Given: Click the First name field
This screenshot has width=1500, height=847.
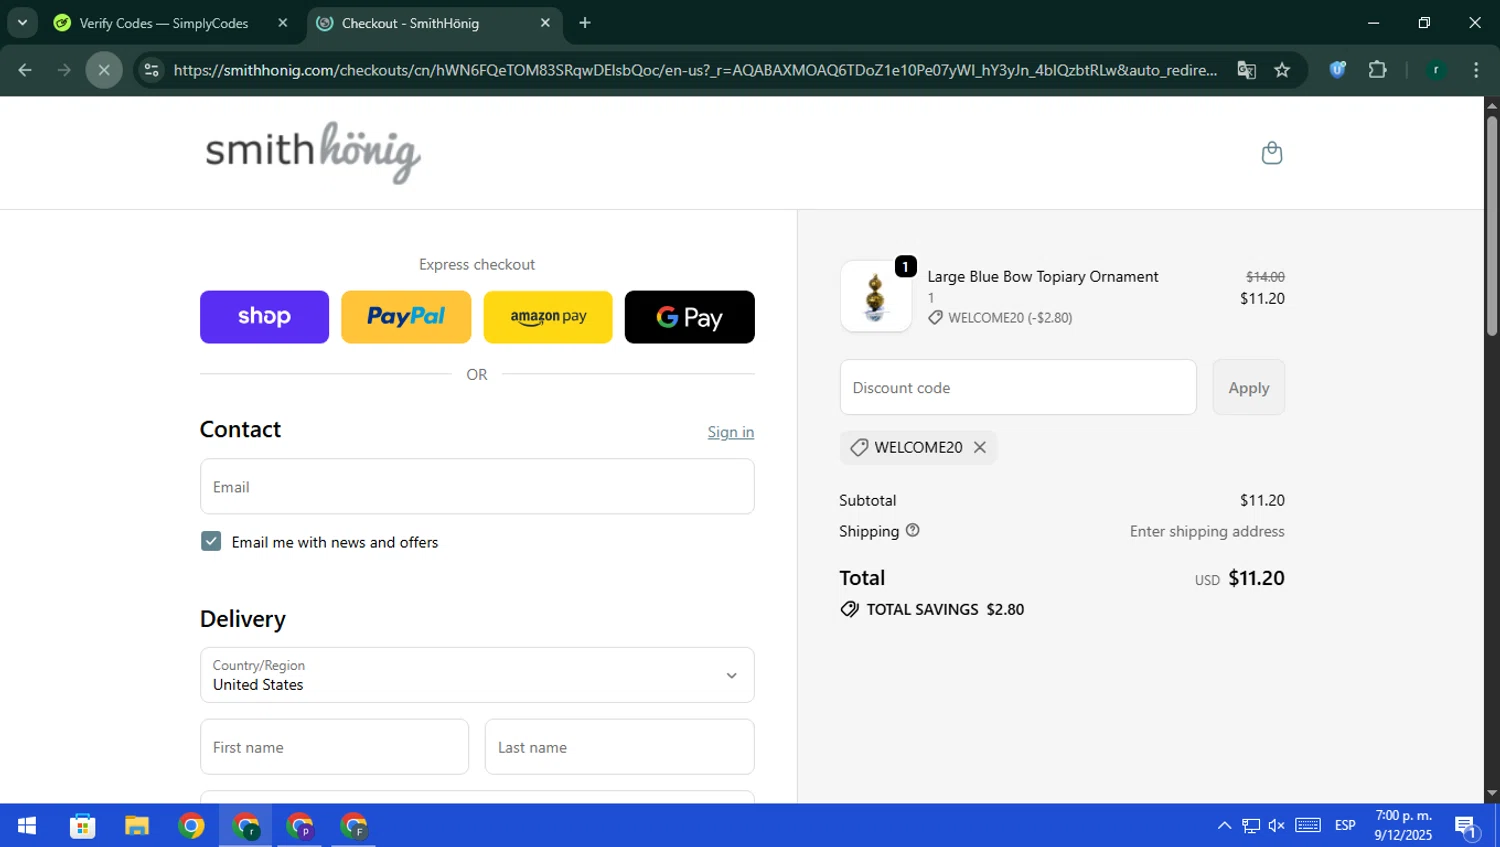Looking at the screenshot, I should pos(334,747).
